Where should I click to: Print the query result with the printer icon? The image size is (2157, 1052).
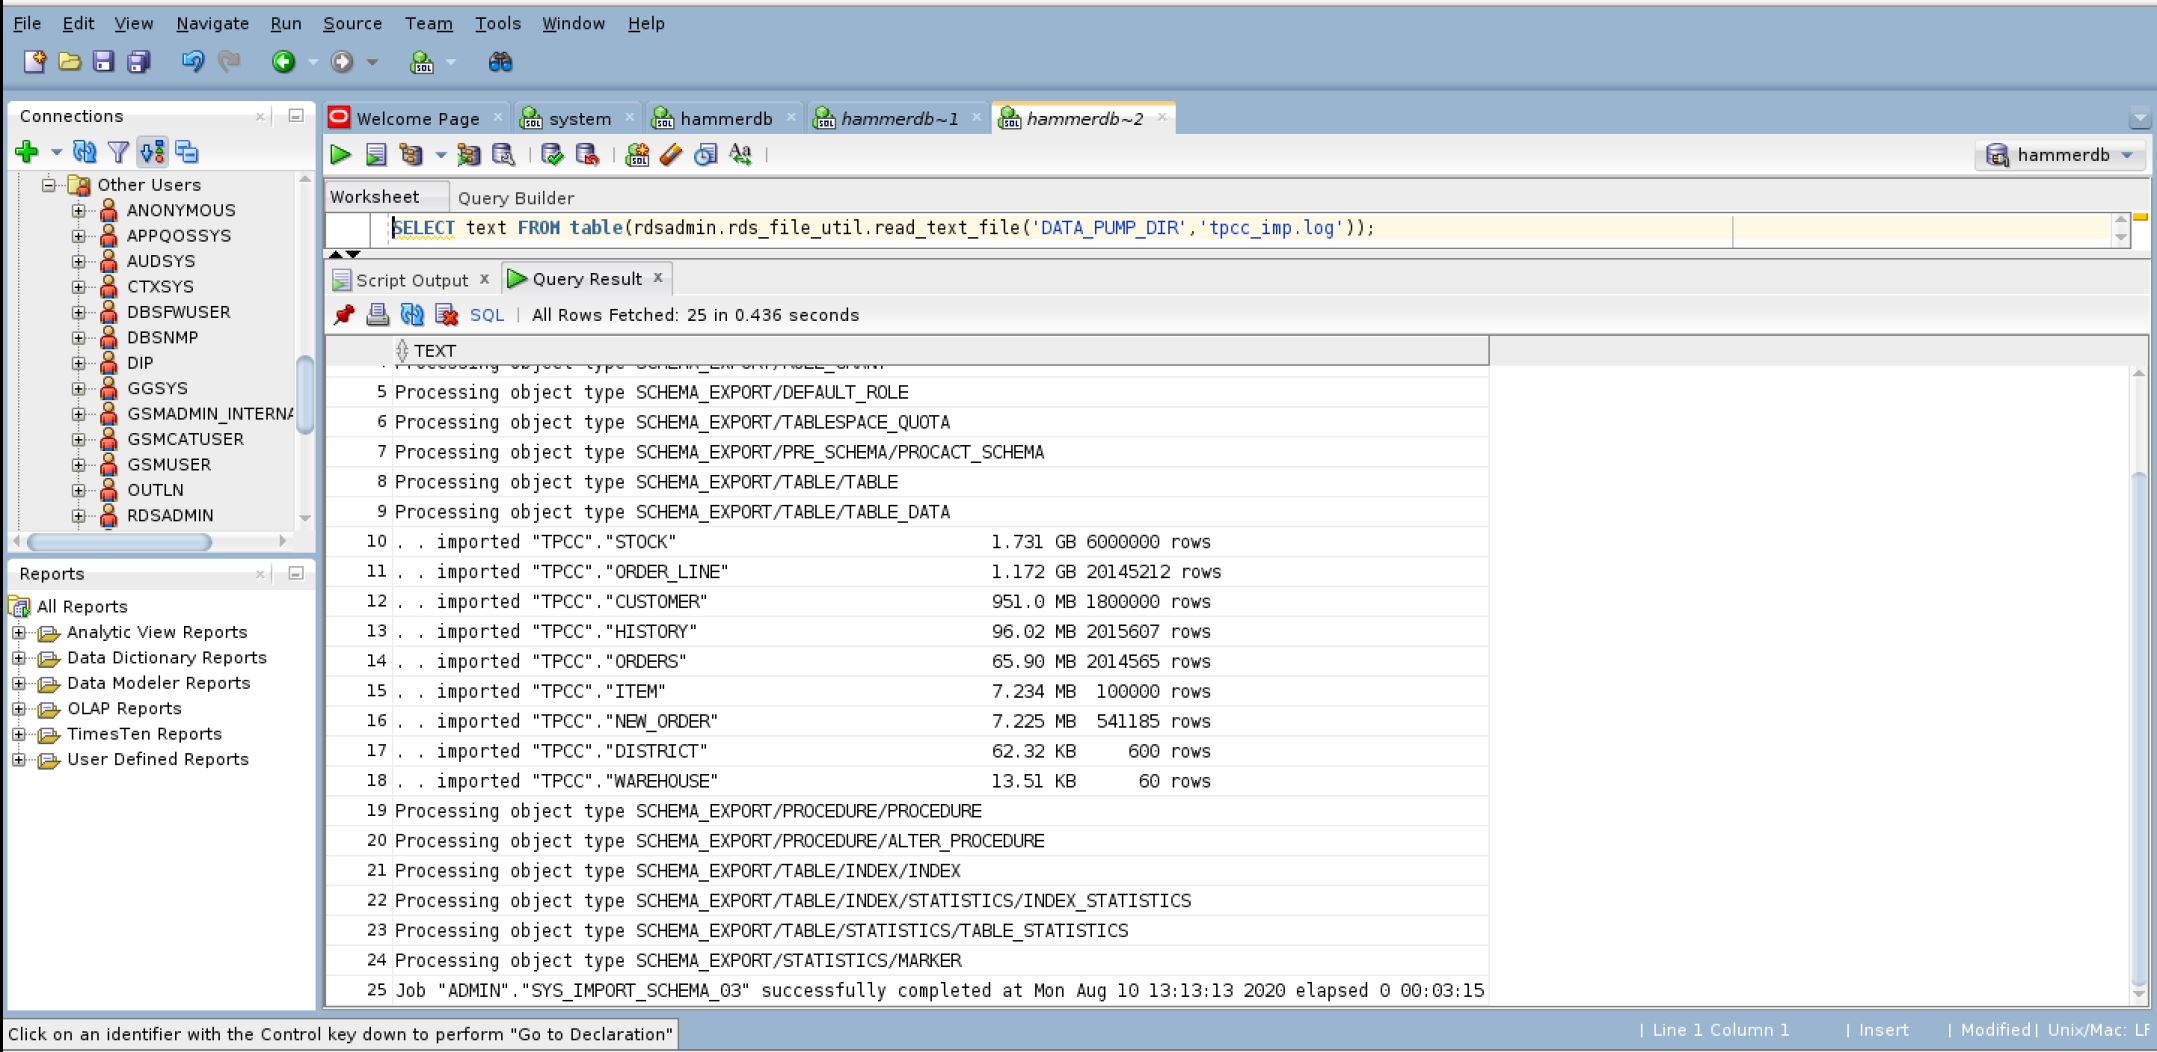[x=377, y=315]
